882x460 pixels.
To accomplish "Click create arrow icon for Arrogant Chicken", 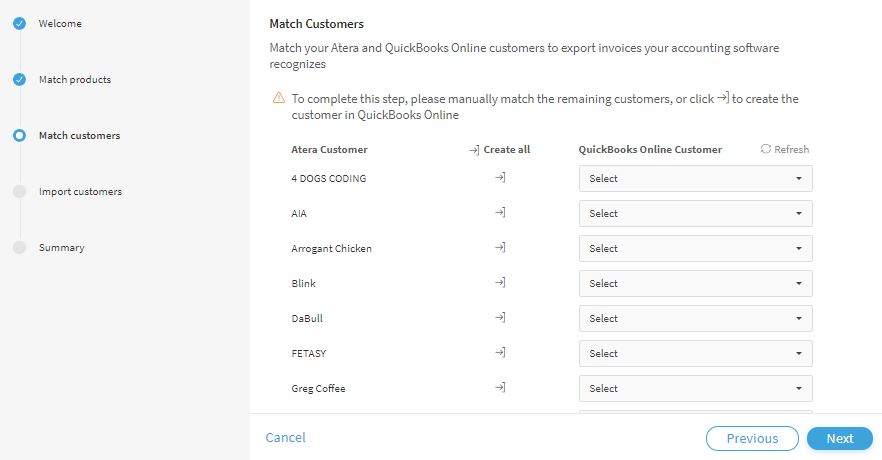I will pyautogui.click(x=500, y=247).
